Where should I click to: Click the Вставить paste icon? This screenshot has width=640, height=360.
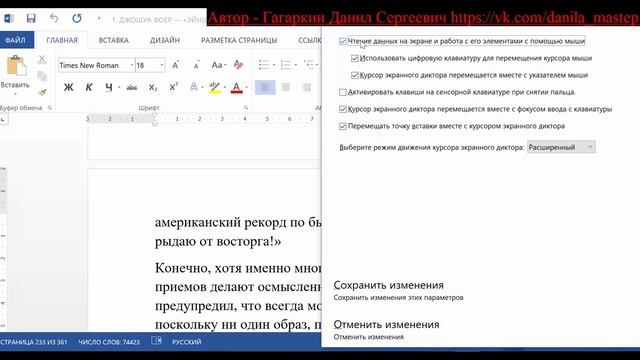pos(16,66)
